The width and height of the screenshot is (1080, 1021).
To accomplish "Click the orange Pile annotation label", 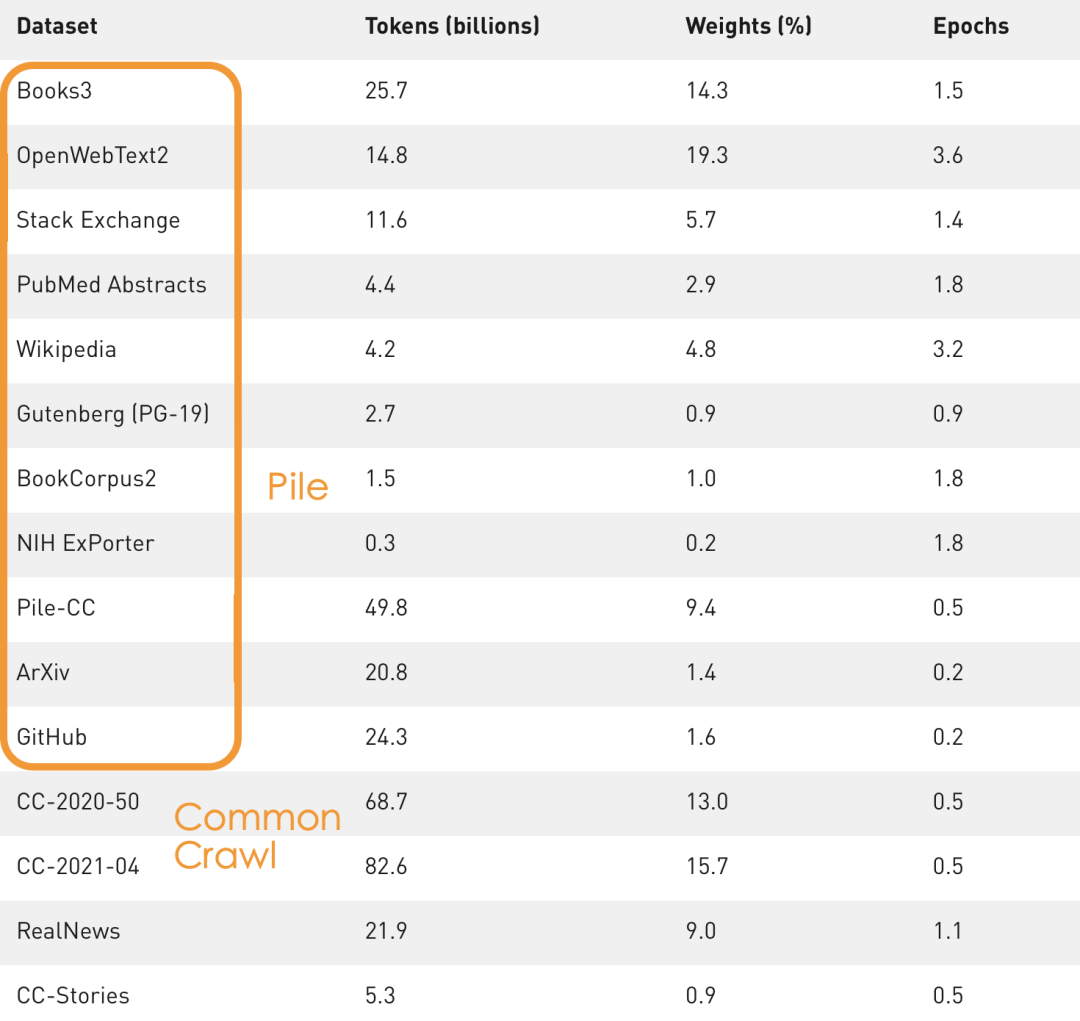I will [298, 487].
